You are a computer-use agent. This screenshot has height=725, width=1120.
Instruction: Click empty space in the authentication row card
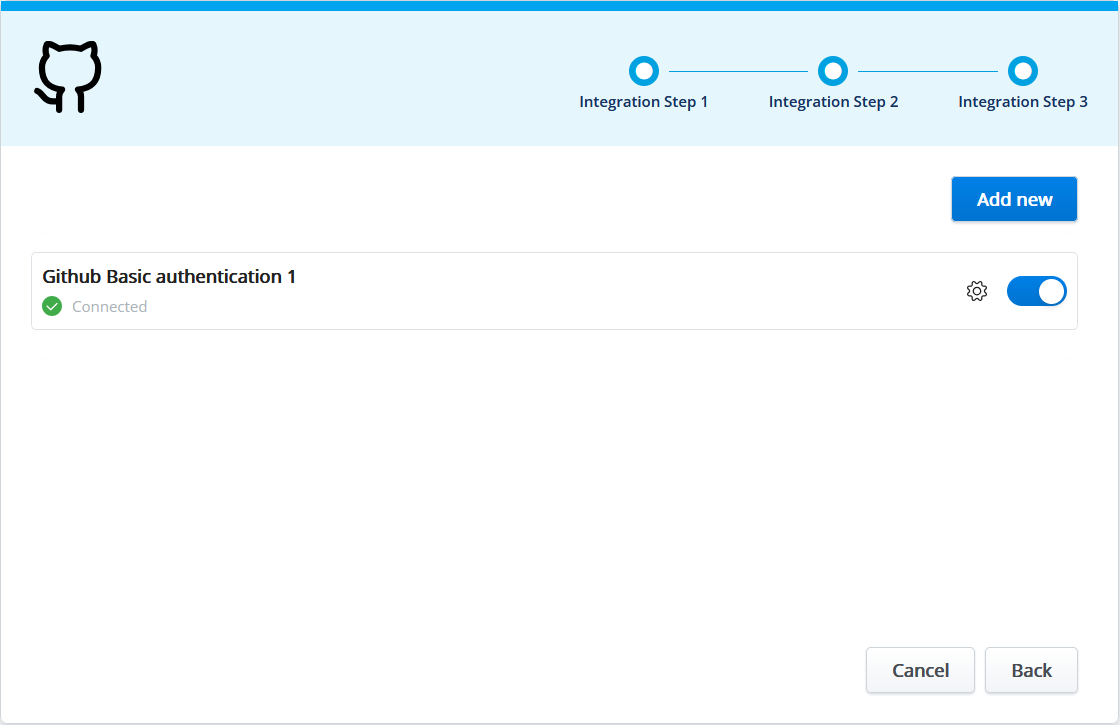click(600, 291)
